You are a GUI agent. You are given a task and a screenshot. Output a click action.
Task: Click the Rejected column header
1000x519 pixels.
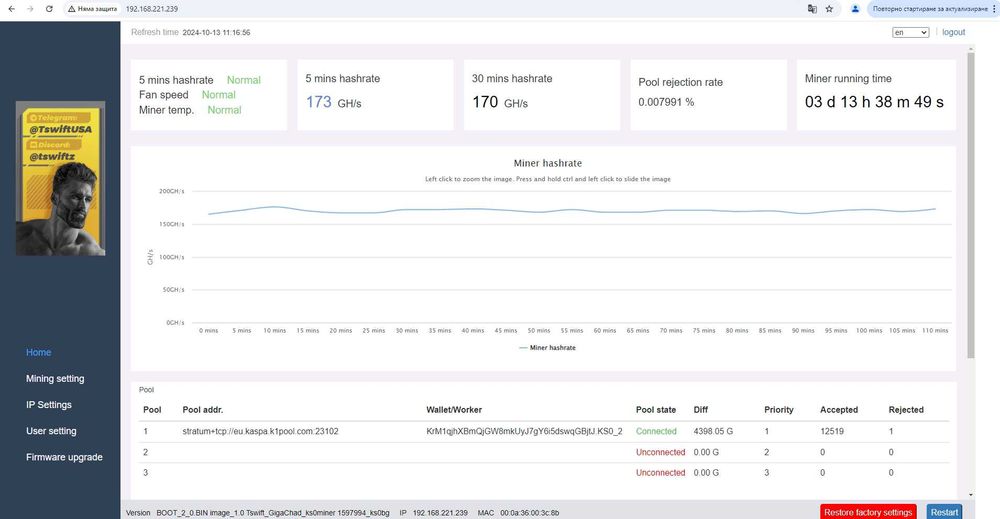coord(906,409)
